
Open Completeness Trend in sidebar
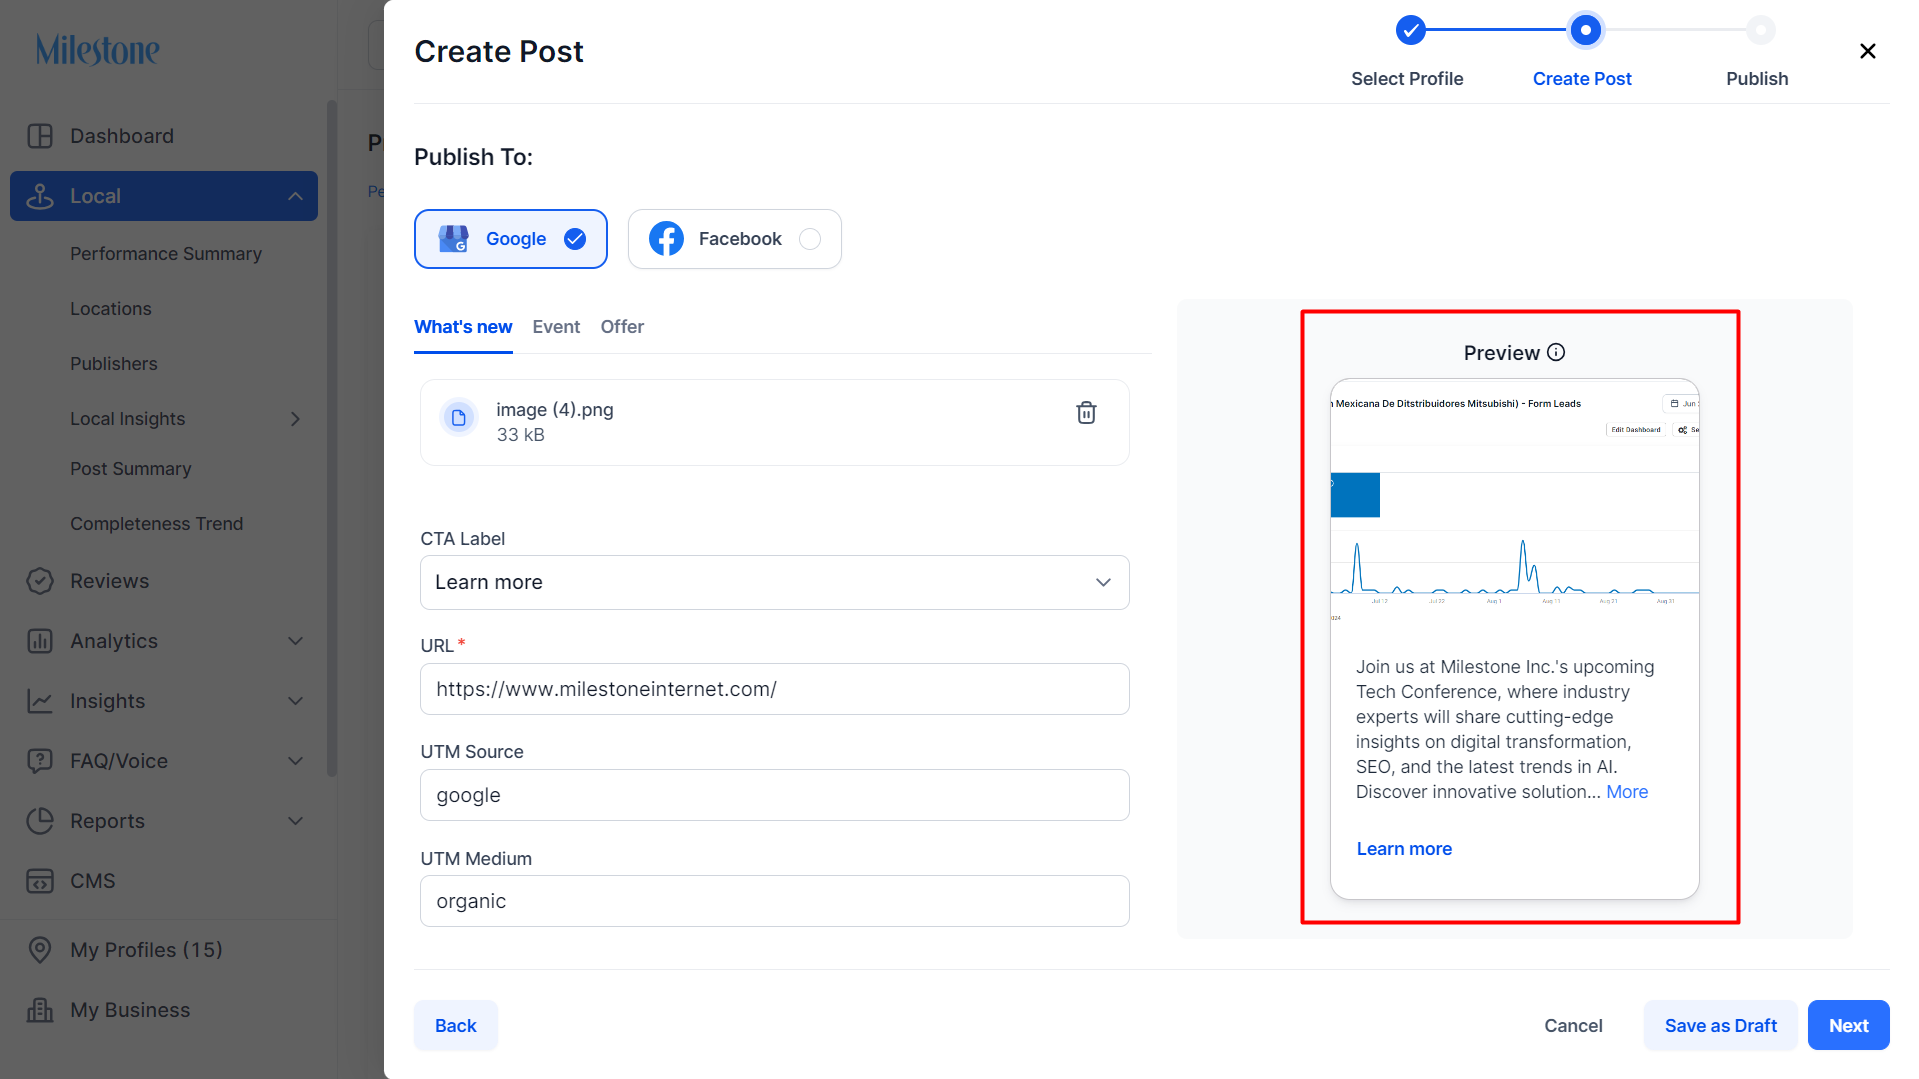(157, 524)
